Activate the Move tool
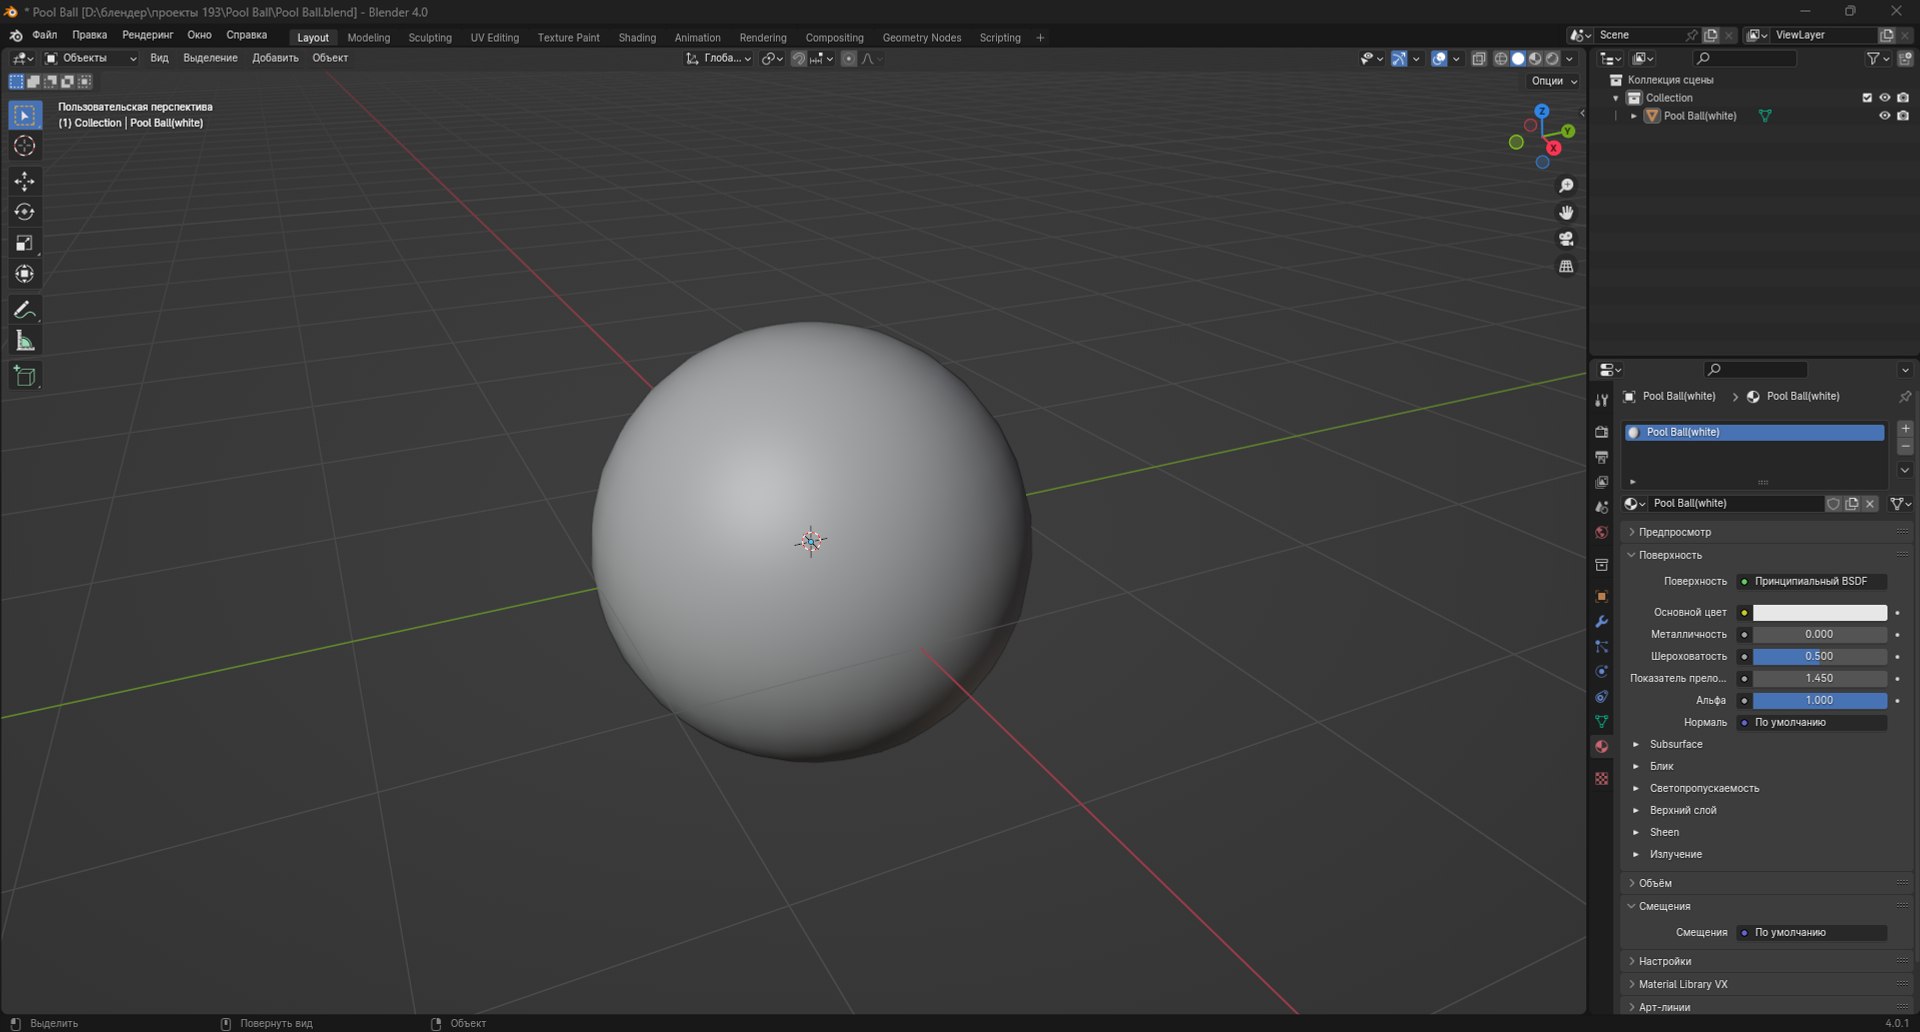 [25, 181]
